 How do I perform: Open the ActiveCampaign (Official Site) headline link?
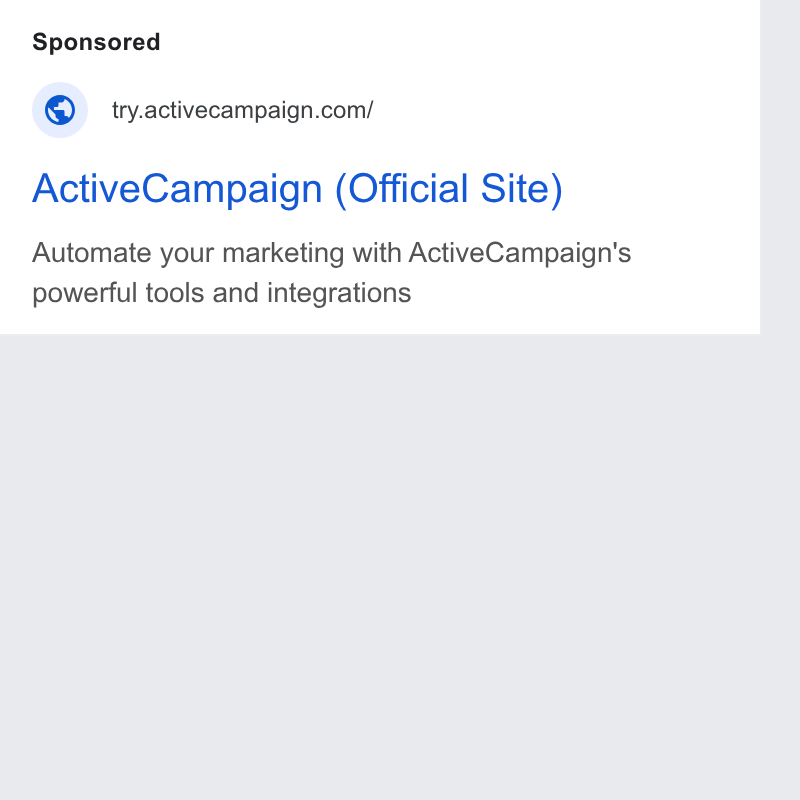tap(297, 189)
